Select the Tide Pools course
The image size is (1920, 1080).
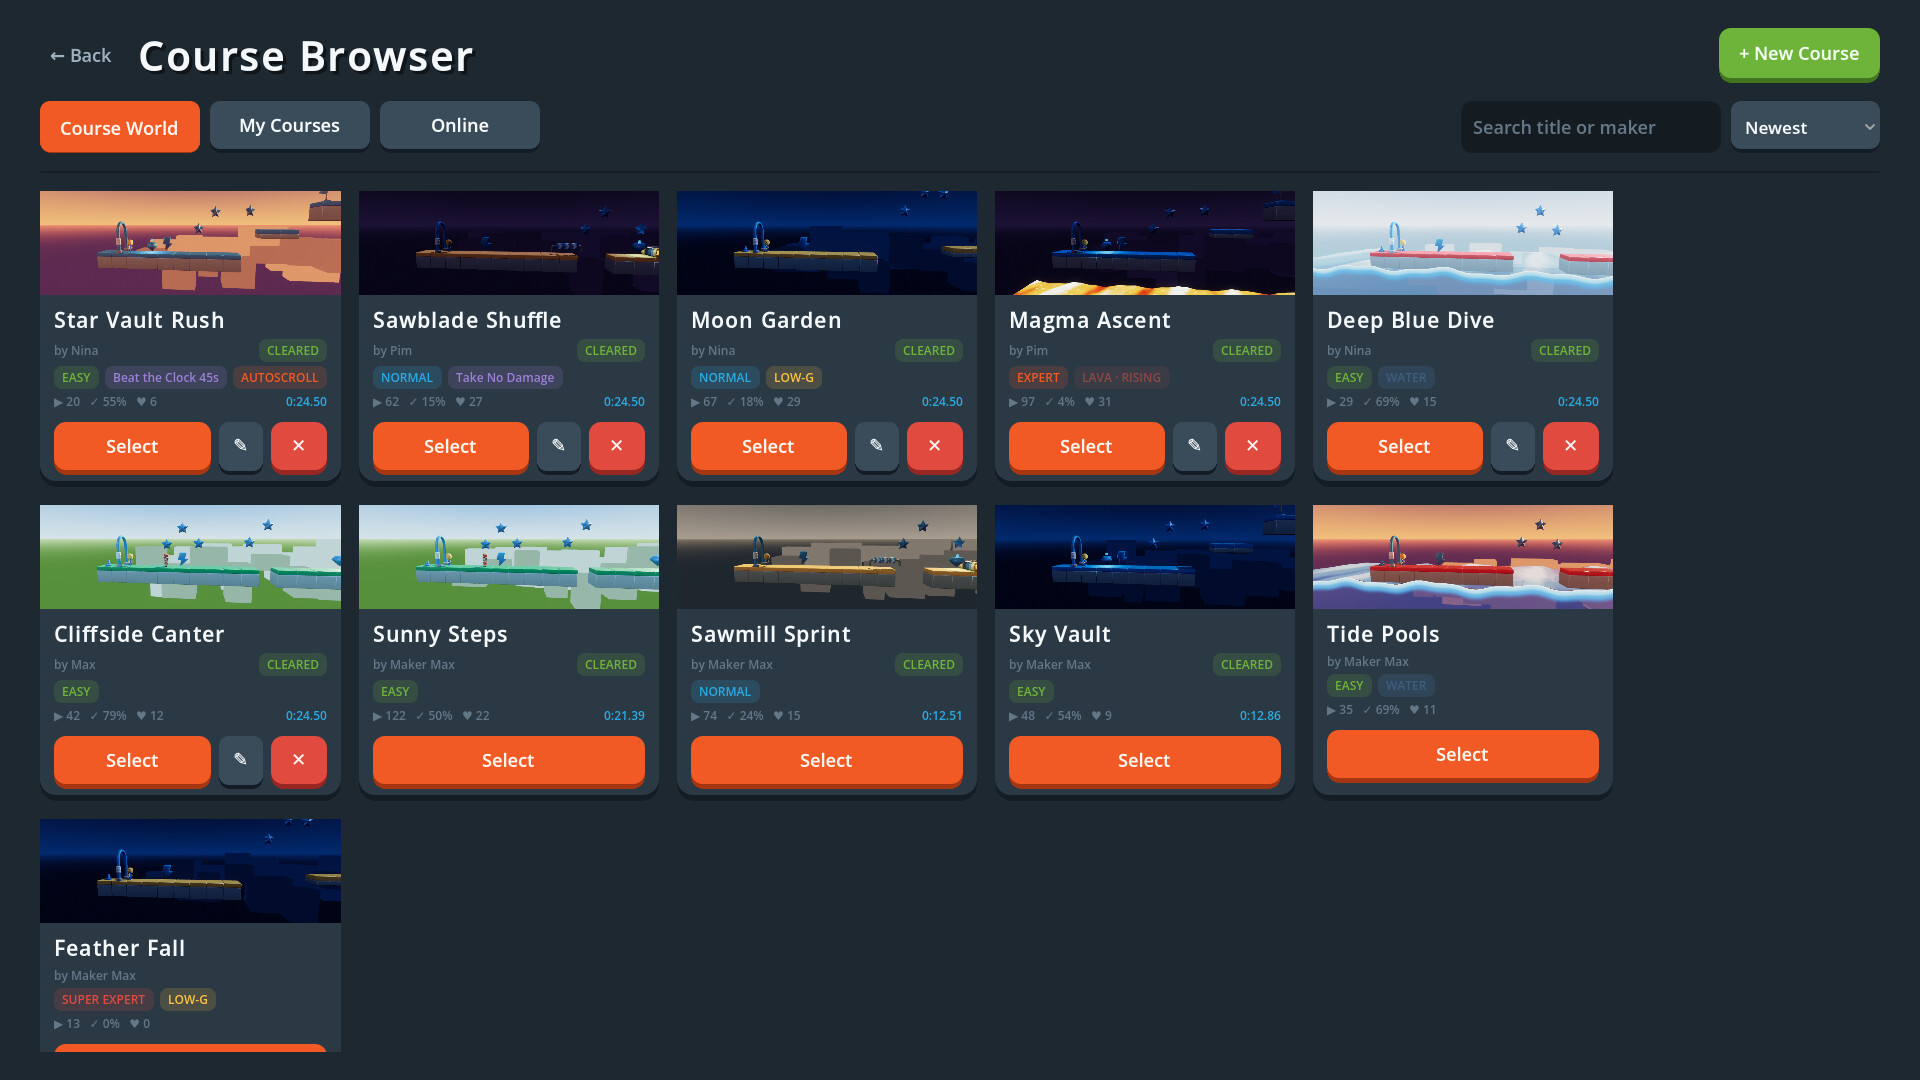(1462, 754)
